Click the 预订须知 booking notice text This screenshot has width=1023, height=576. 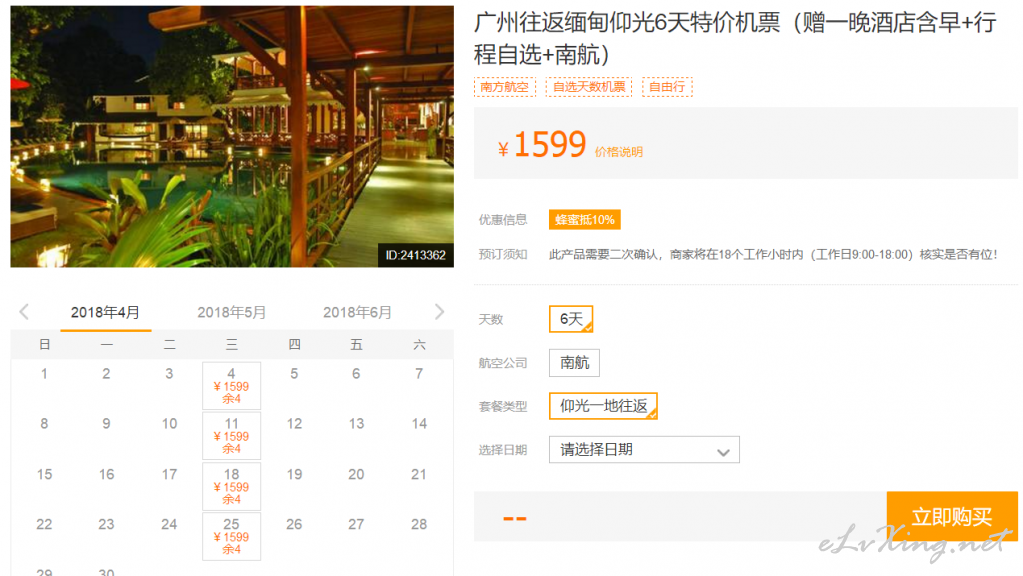[x=773, y=254]
